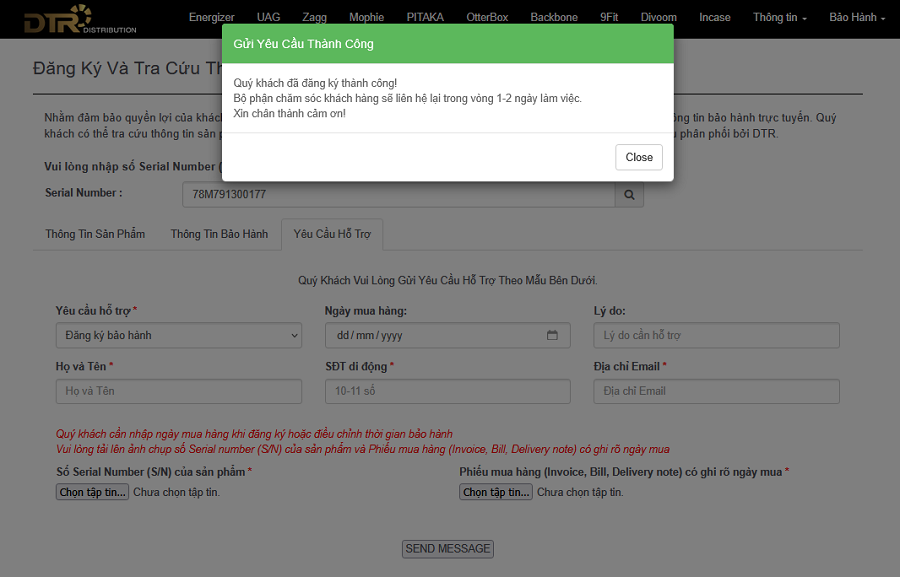Open the Yêu cầu hỗ trợ select box
The image size is (900, 577).
tap(178, 336)
